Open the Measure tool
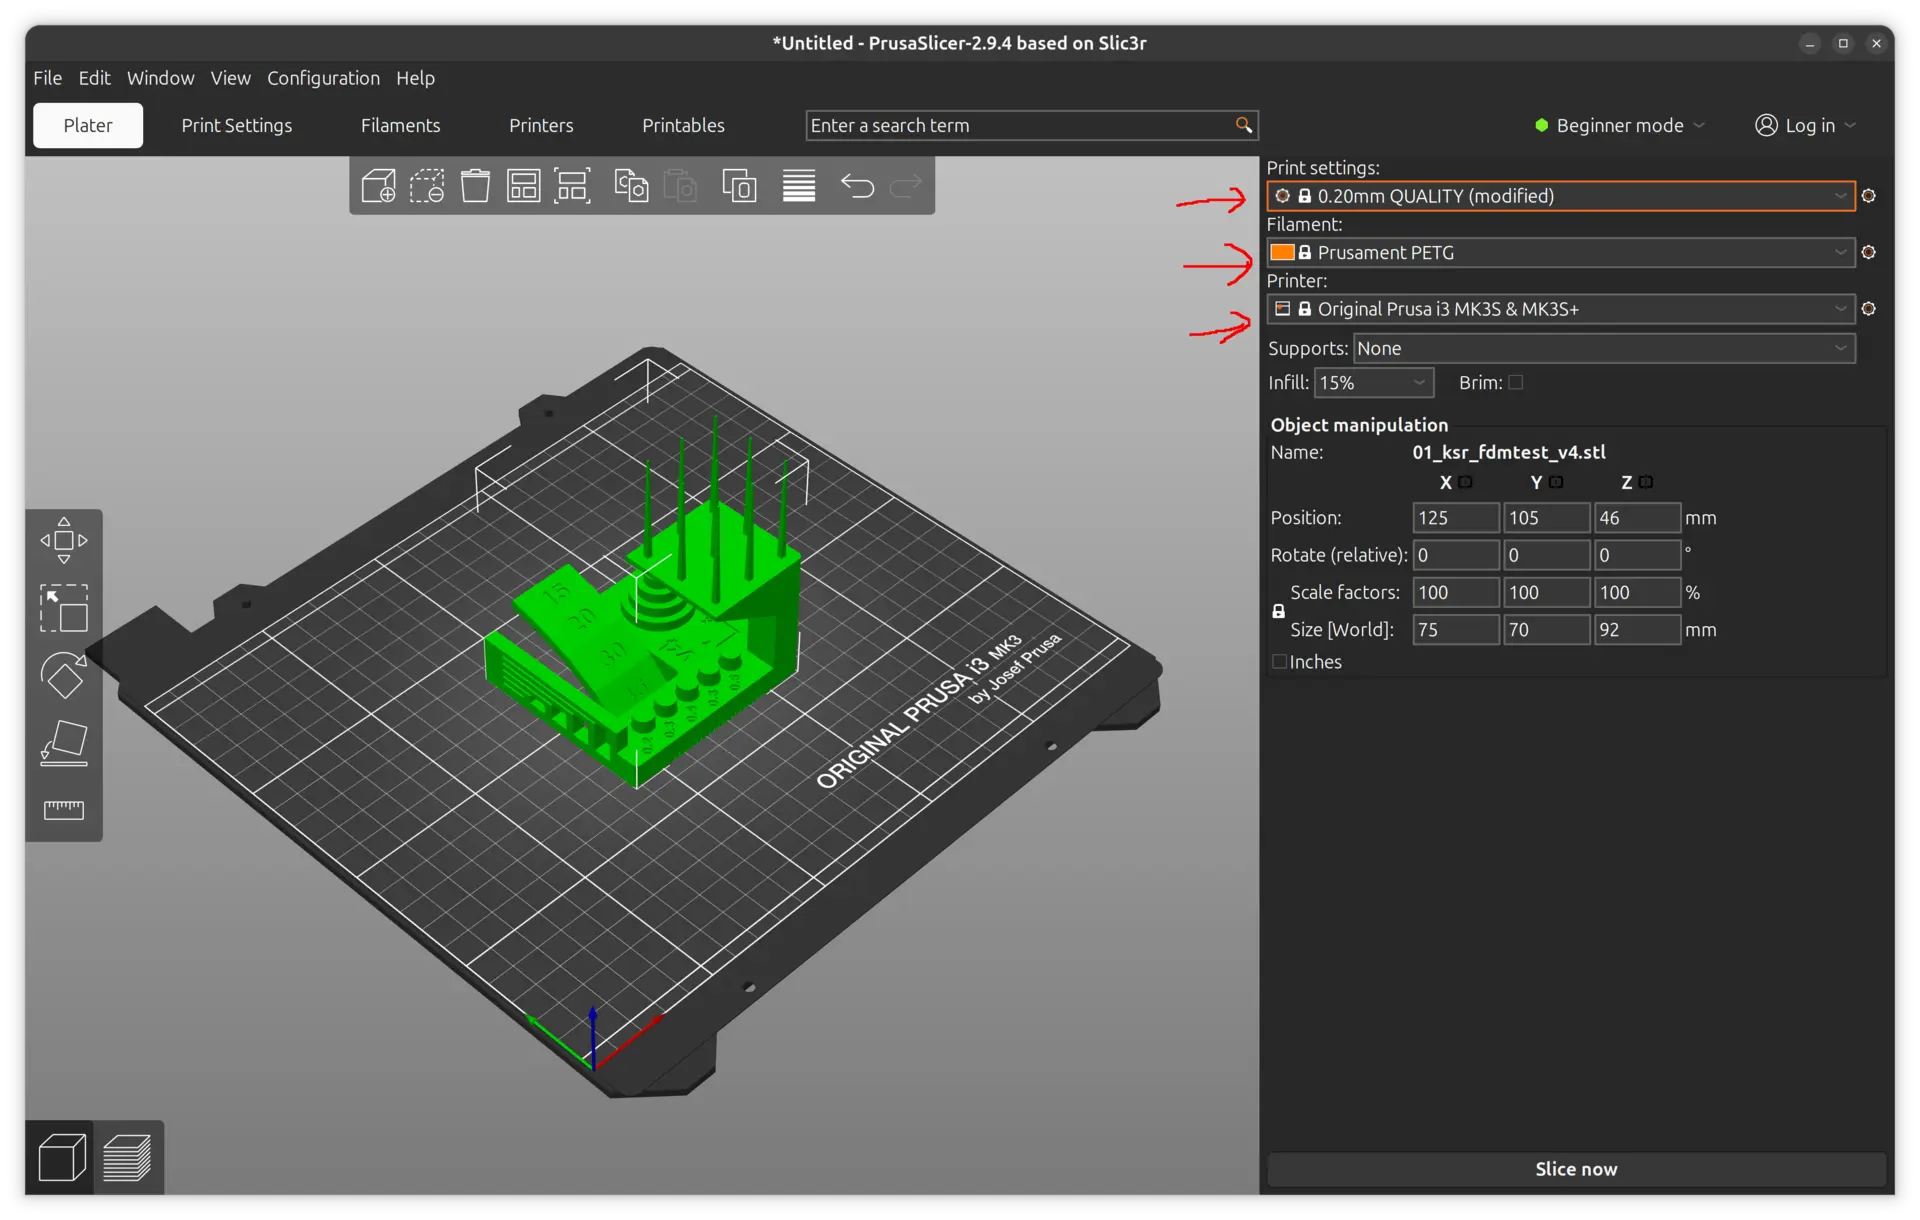Viewport: 1920px width, 1220px height. 63,810
